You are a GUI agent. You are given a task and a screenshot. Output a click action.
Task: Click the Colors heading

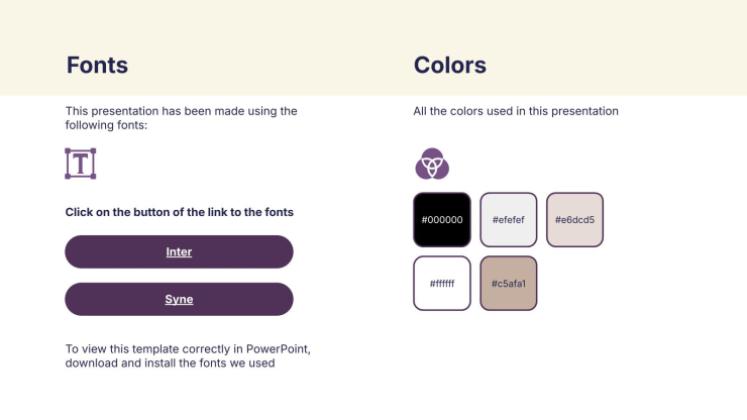pyautogui.click(x=450, y=65)
